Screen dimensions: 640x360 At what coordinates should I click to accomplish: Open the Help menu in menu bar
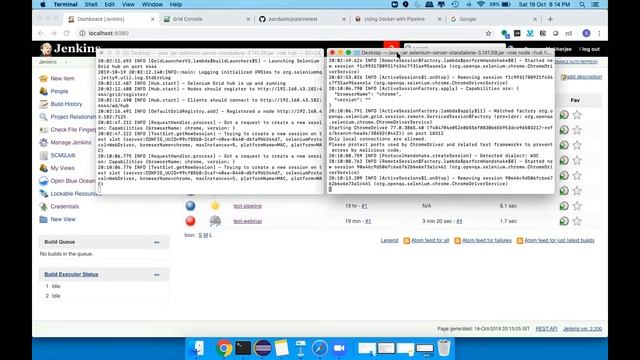pyautogui.click(x=176, y=4)
